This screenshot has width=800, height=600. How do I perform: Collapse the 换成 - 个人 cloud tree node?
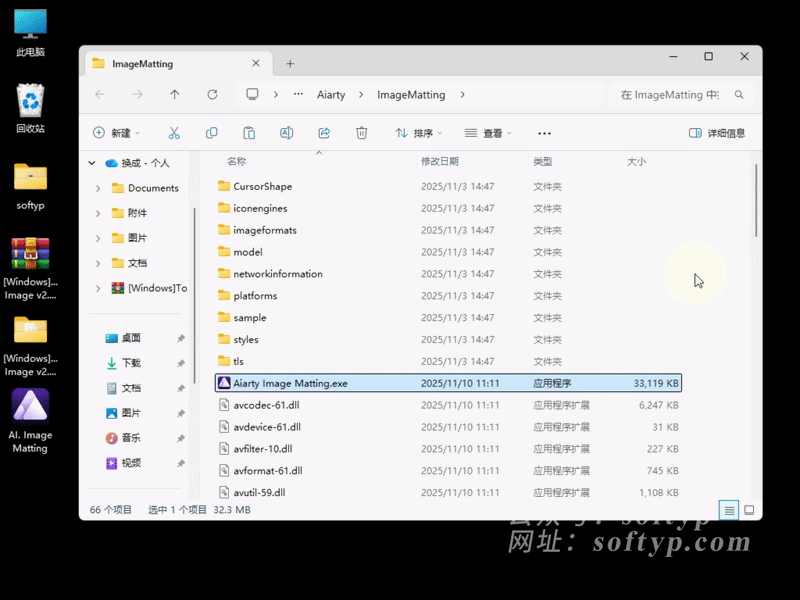click(92, 163)
